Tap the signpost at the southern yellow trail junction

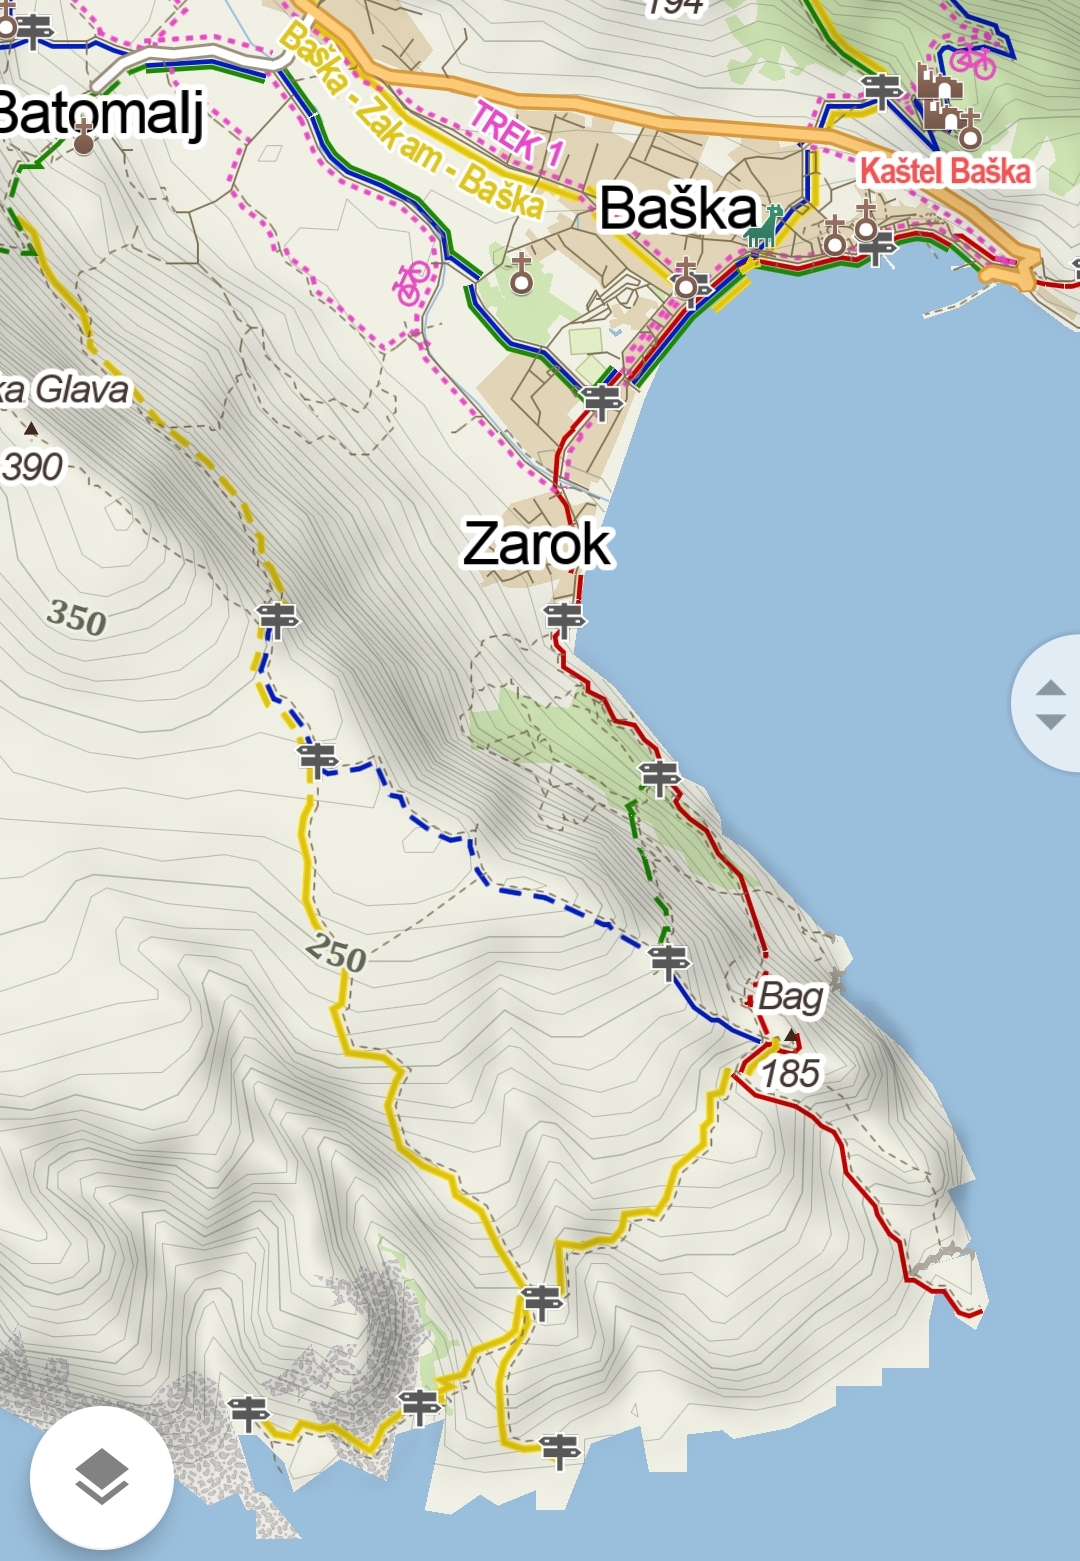click(x=542, y=1301)
